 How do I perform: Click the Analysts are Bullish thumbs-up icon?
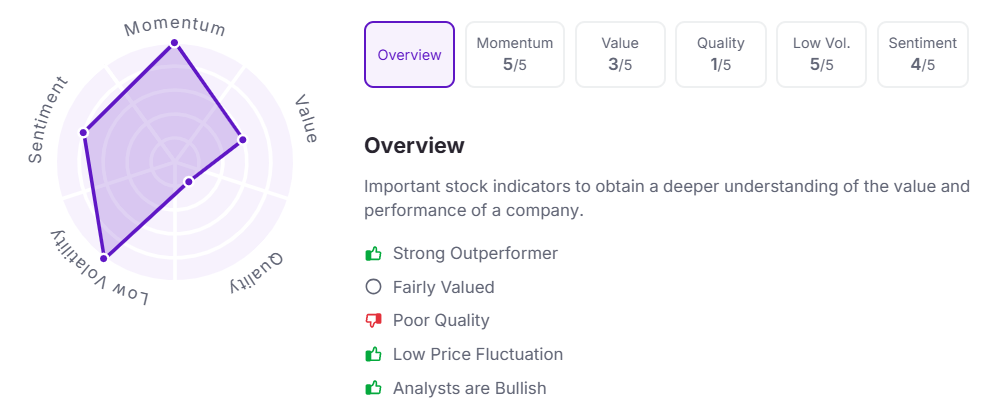pos(373,388)
